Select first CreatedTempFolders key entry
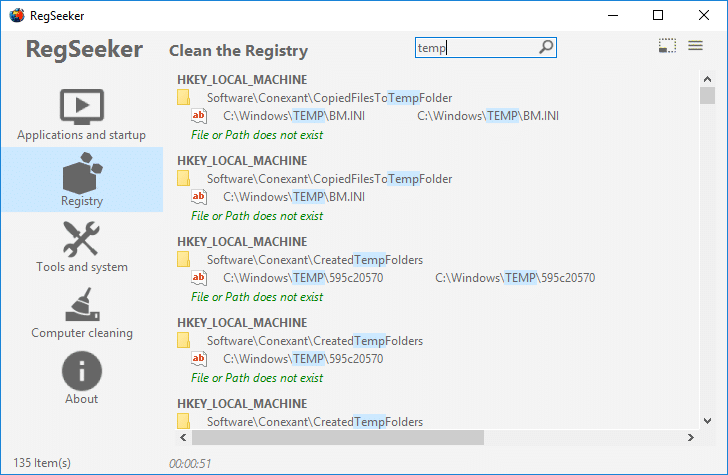Image resolution: width=728 pixels, height=475 pixels. (x=315, y=260)
